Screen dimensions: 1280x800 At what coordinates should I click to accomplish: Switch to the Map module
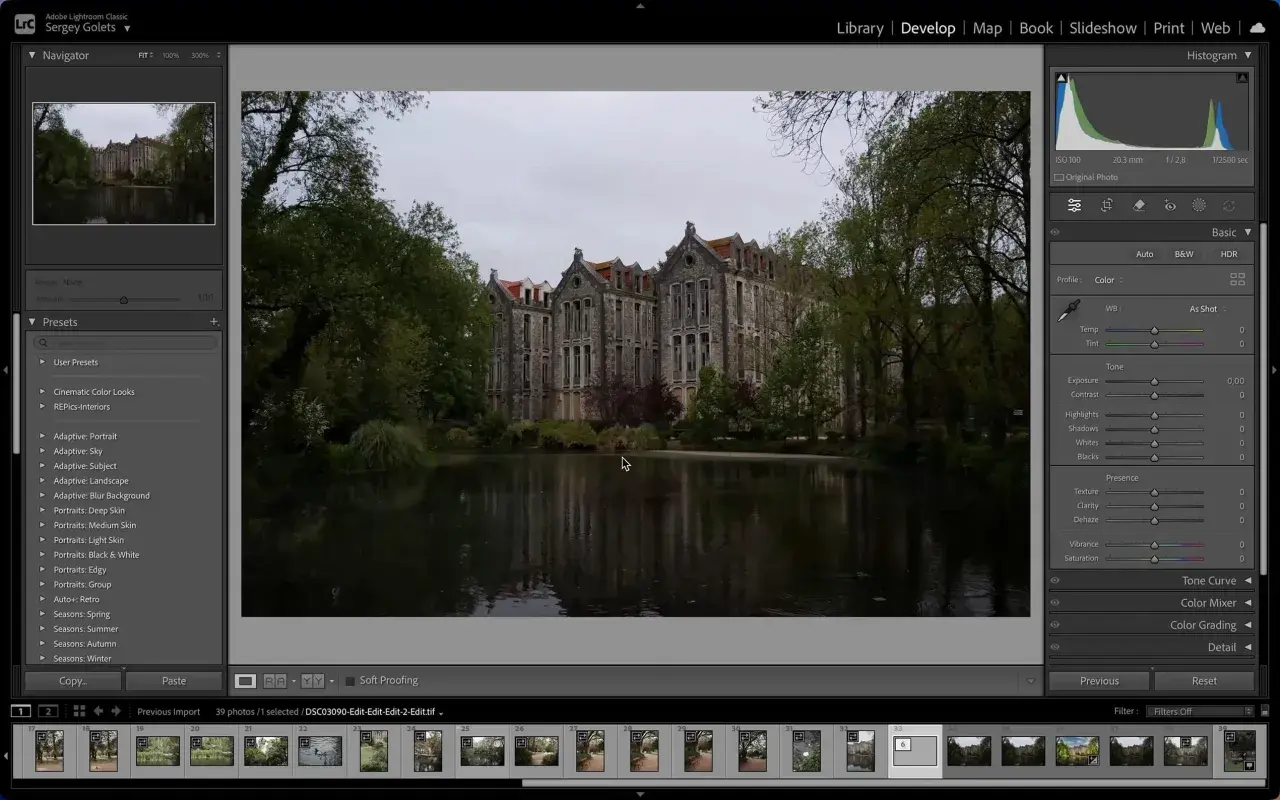(x=987, y=28)
